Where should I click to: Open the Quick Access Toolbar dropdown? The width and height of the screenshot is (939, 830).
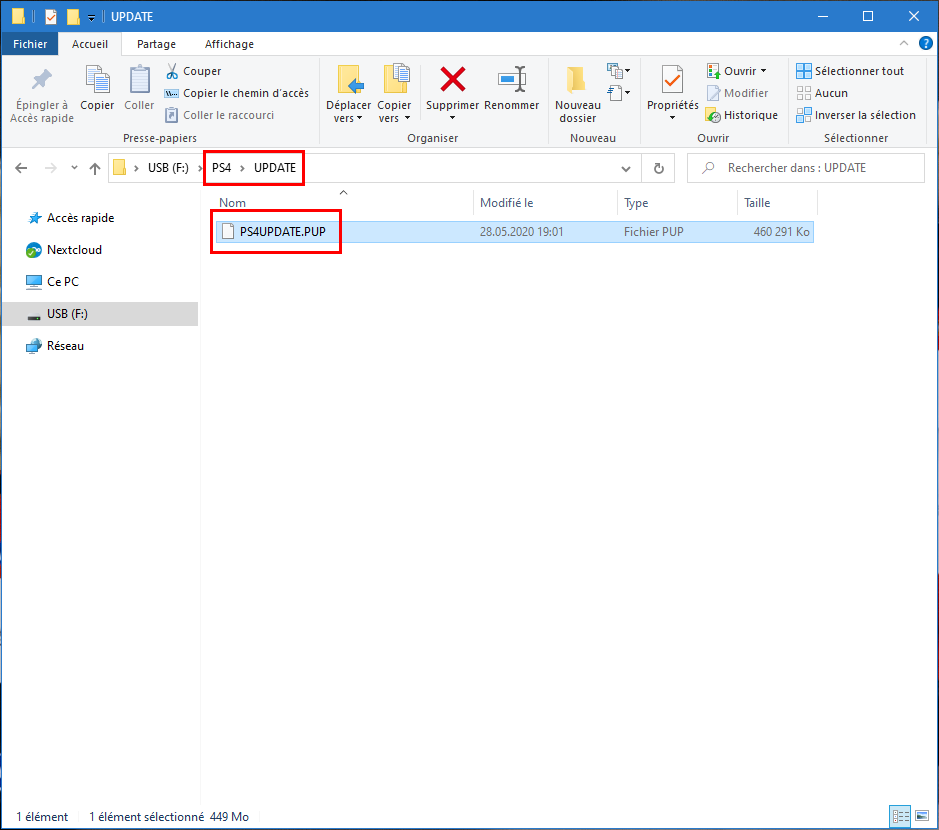click(92, 18)
